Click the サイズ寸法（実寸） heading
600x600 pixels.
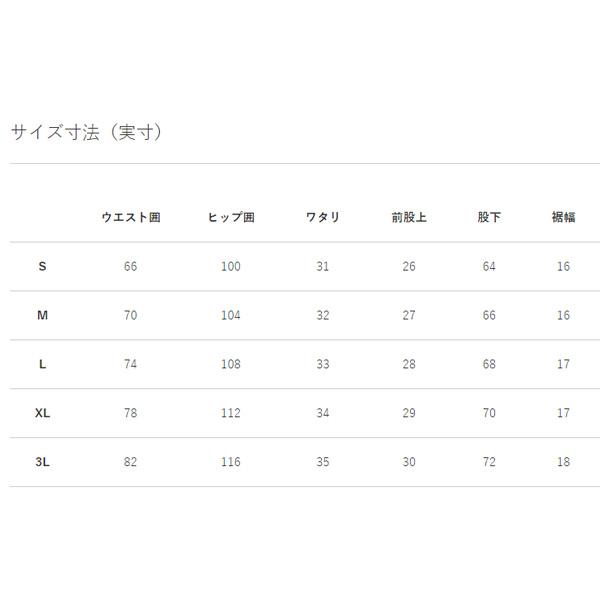click(86, 132)
